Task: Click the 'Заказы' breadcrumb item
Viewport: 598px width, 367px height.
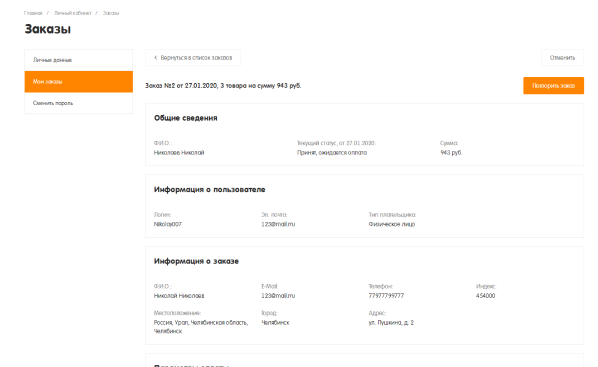Action: coord(111,13)
